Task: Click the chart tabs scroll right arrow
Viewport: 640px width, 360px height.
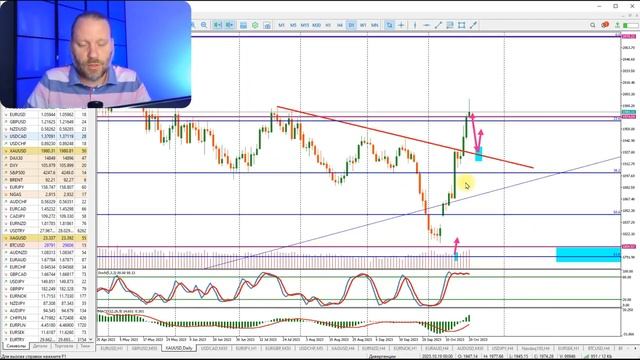Action: pos(636,349)
